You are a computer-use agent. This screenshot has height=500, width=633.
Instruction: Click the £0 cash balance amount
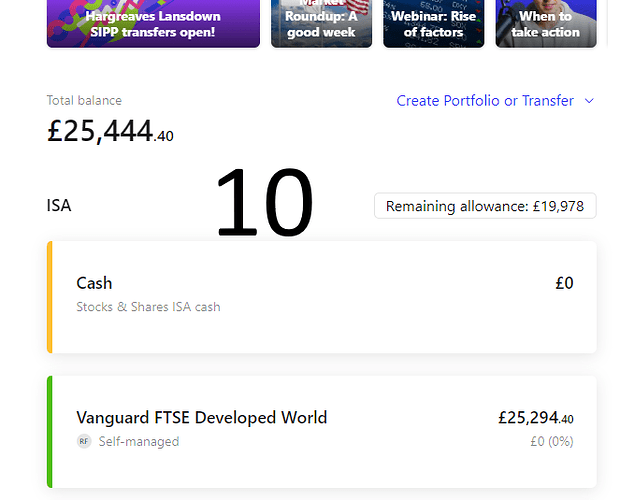click(x=564, y=283)
